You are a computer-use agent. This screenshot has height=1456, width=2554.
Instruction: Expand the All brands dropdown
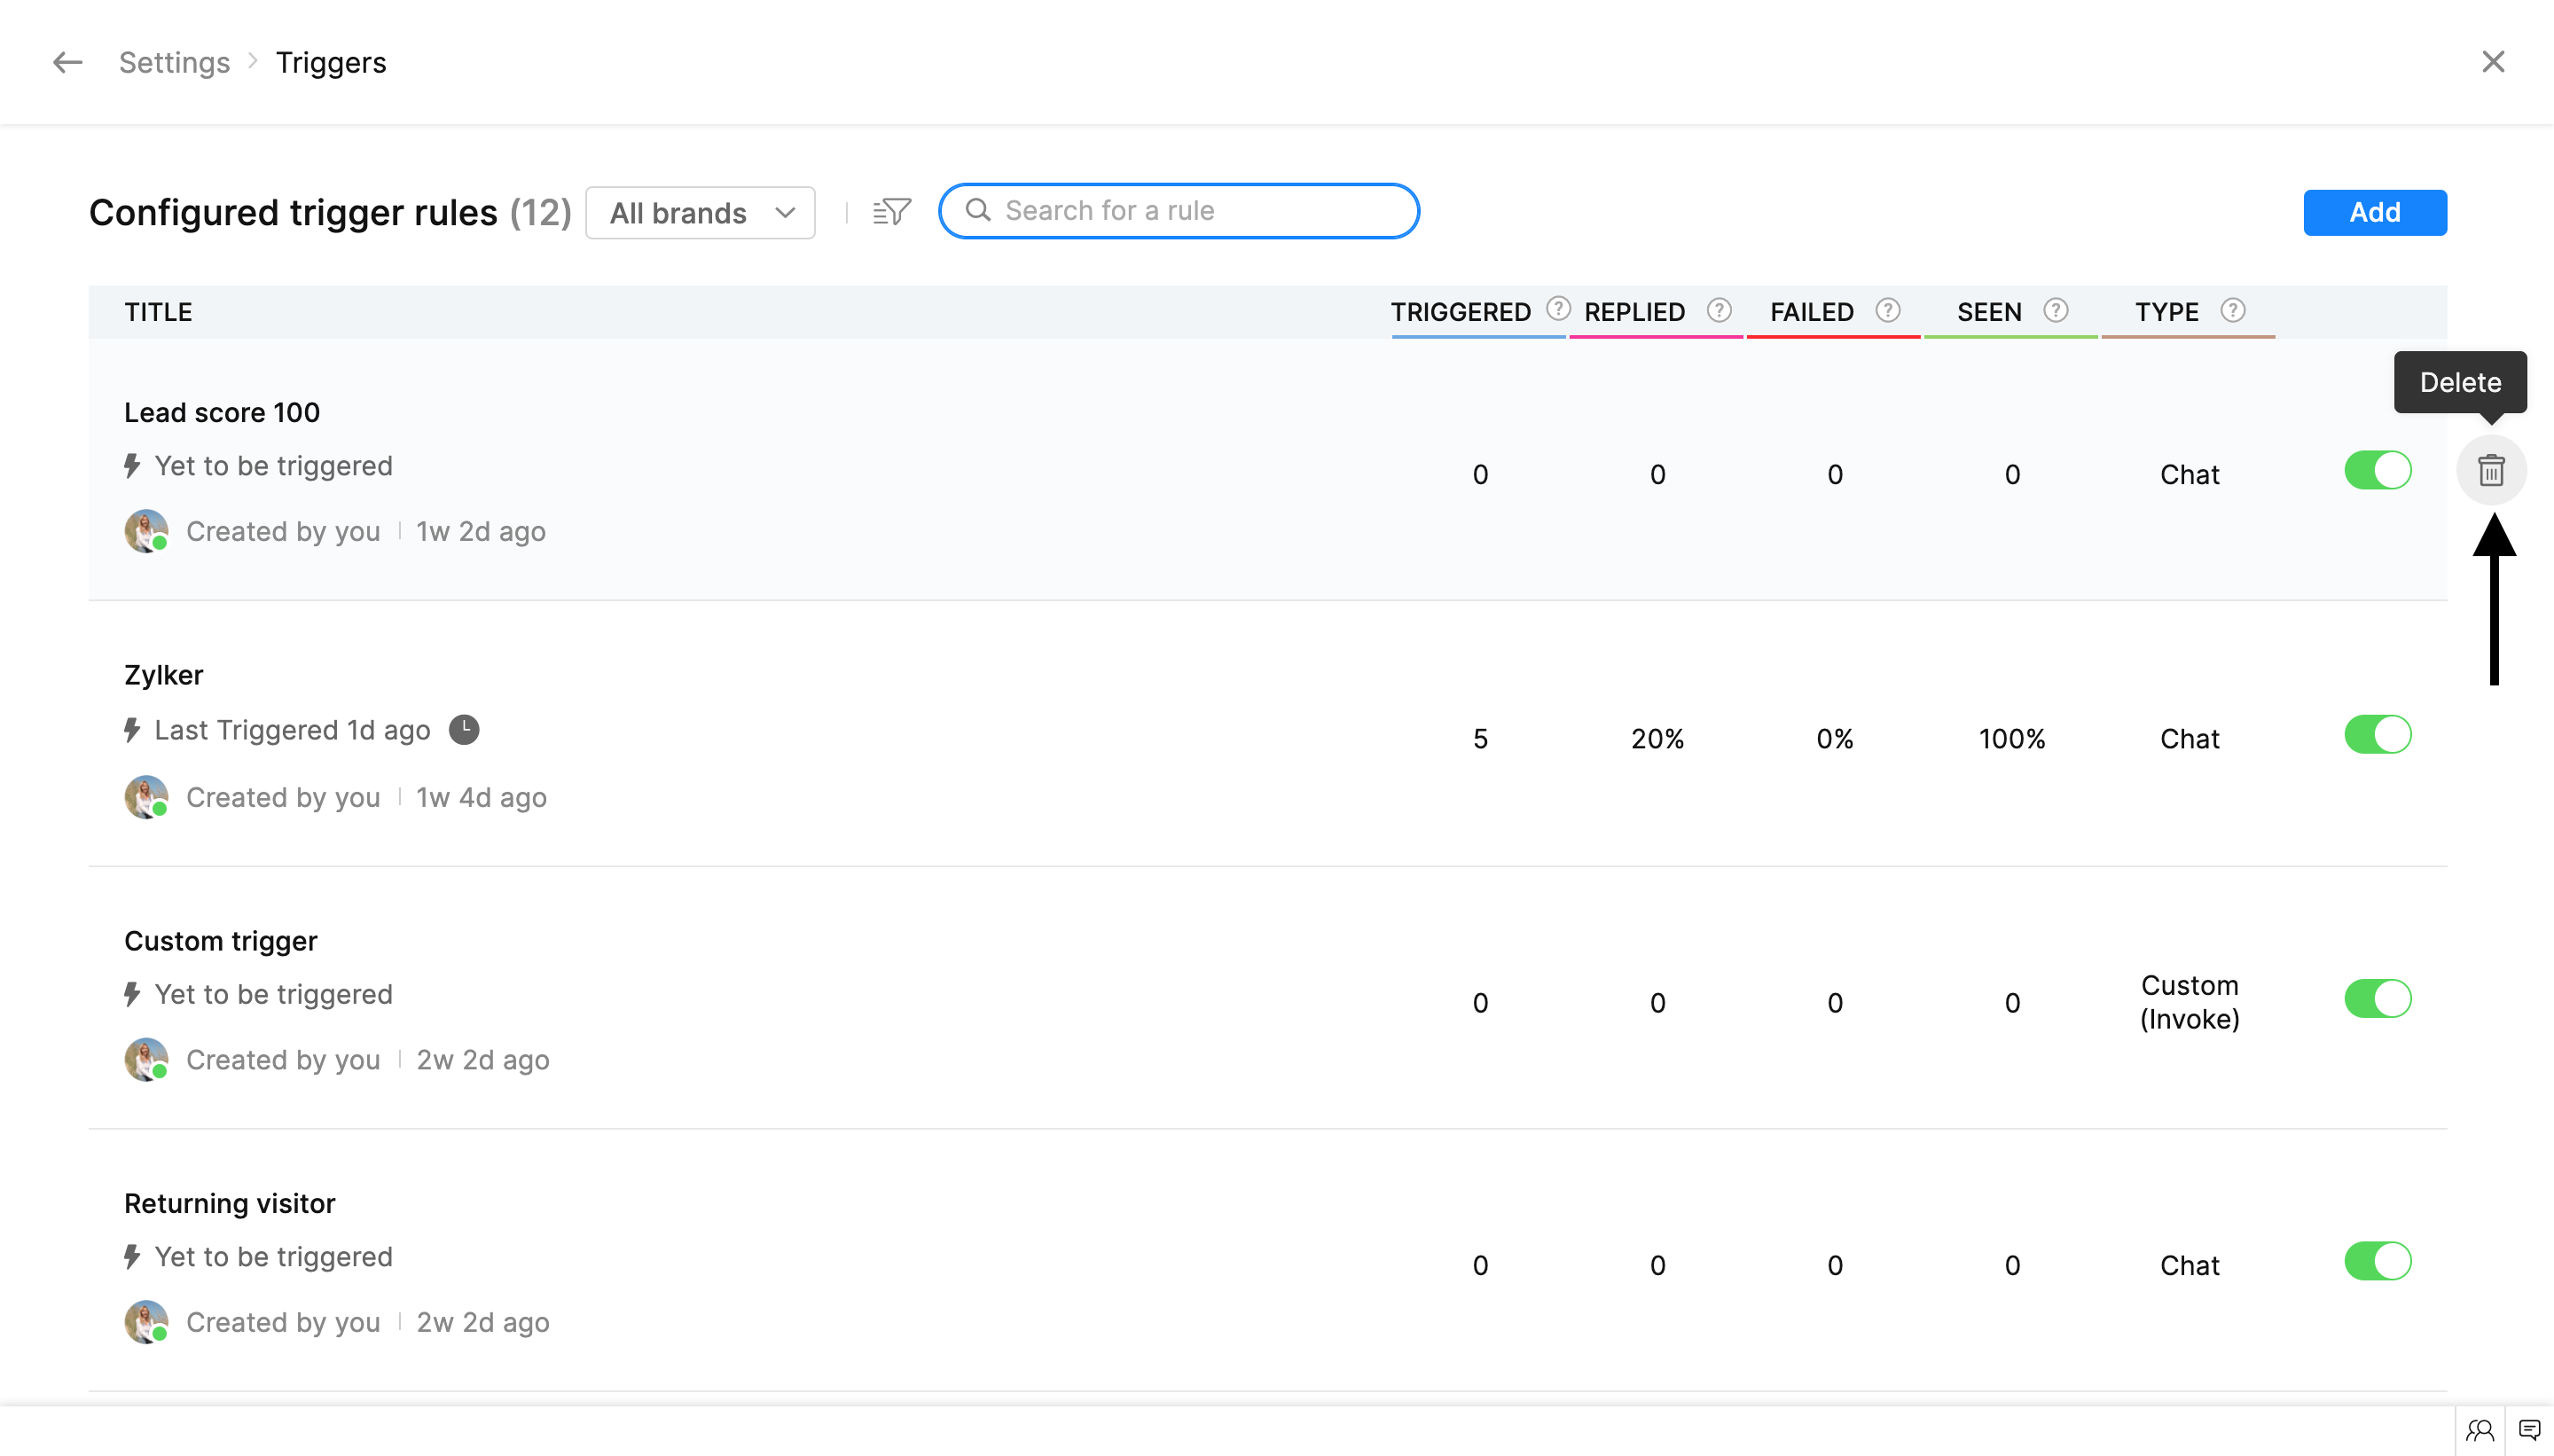click(x=700, y=213)
